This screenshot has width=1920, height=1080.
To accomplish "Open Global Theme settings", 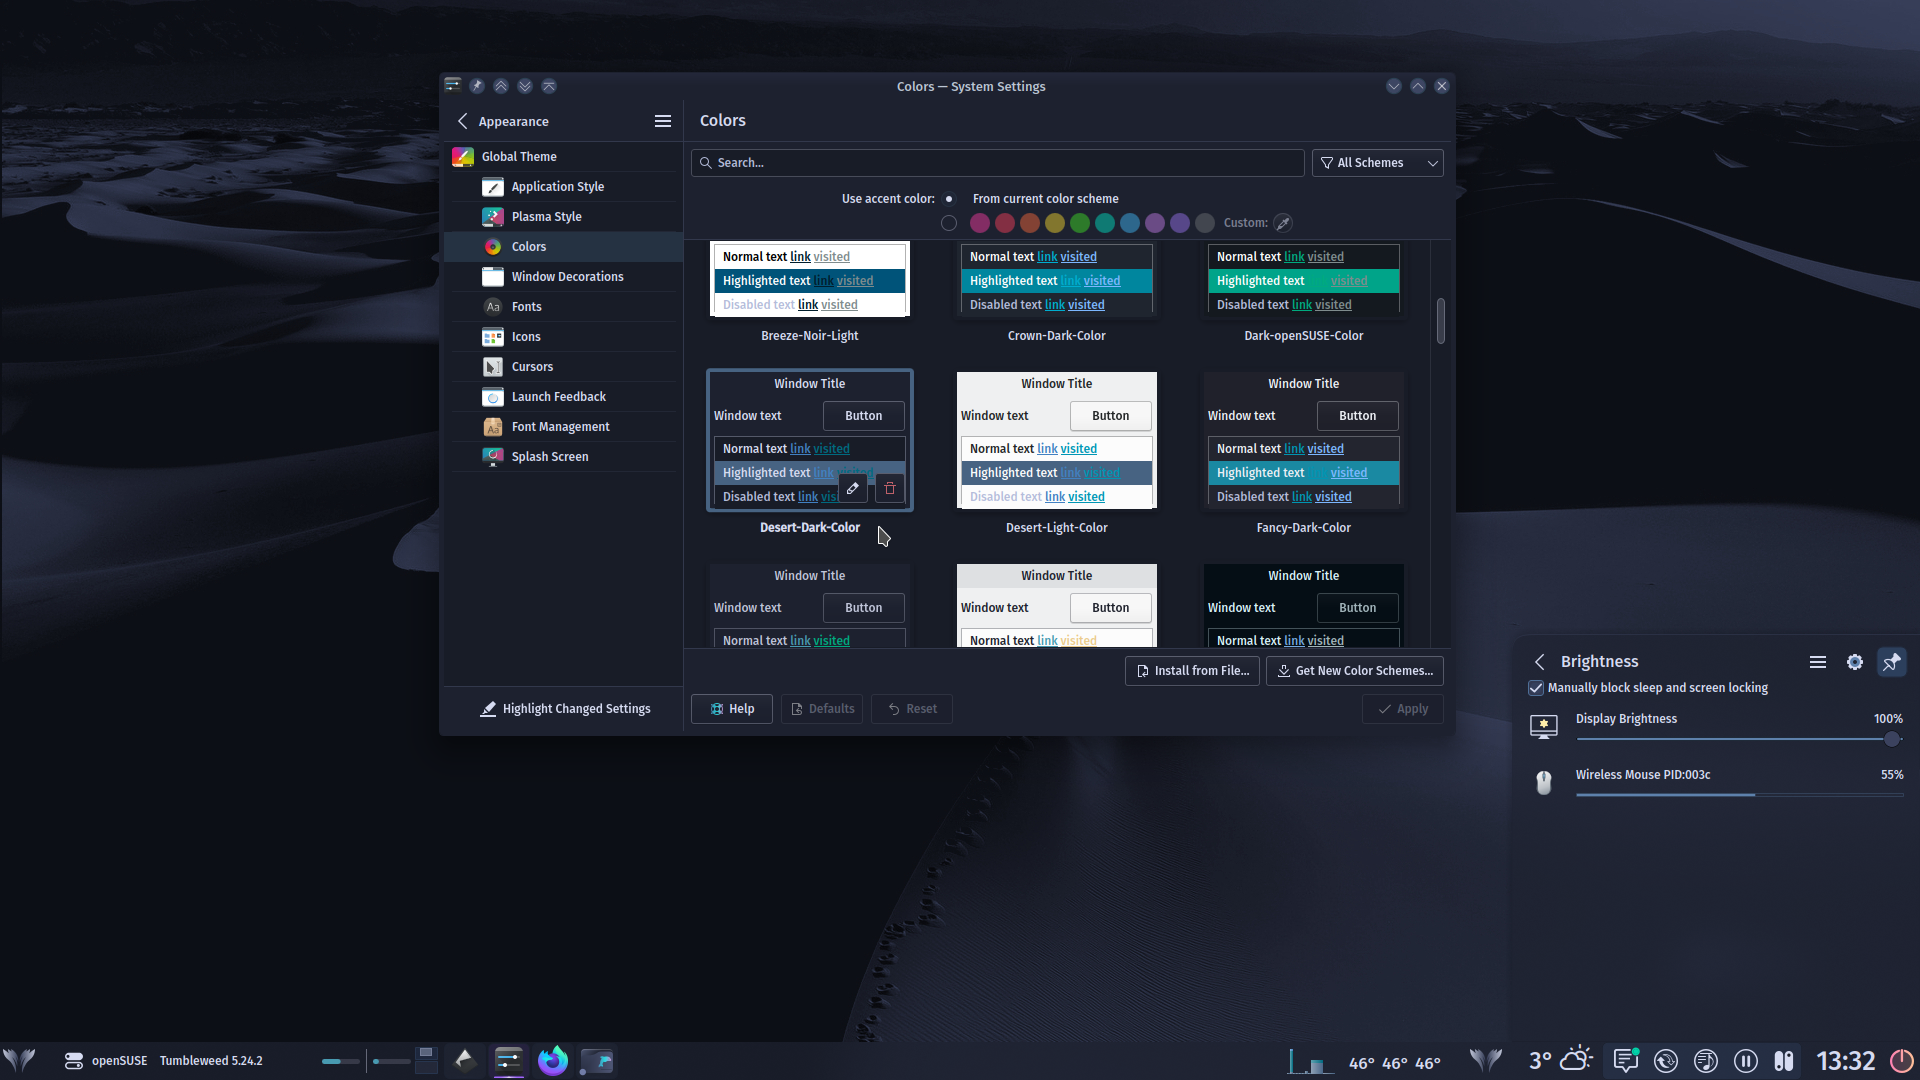I will 563,157.
